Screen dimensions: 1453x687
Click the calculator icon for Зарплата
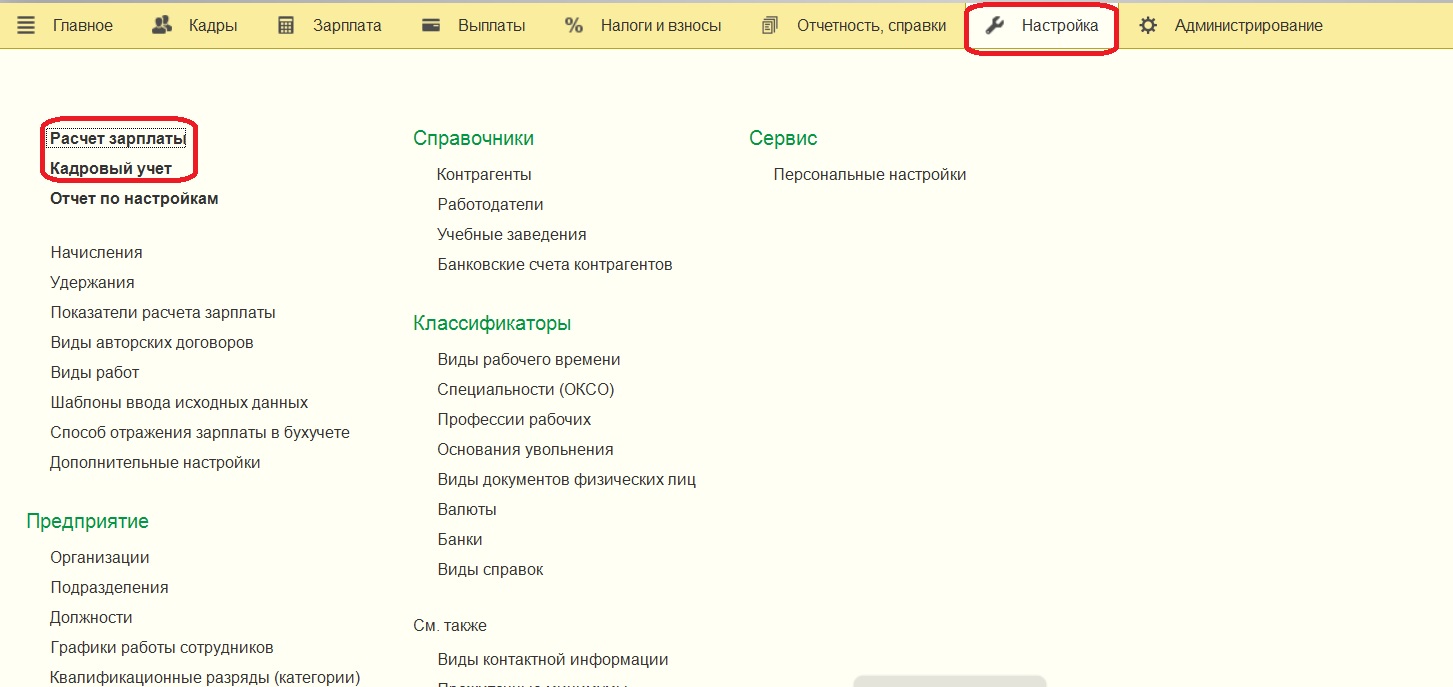286,26
